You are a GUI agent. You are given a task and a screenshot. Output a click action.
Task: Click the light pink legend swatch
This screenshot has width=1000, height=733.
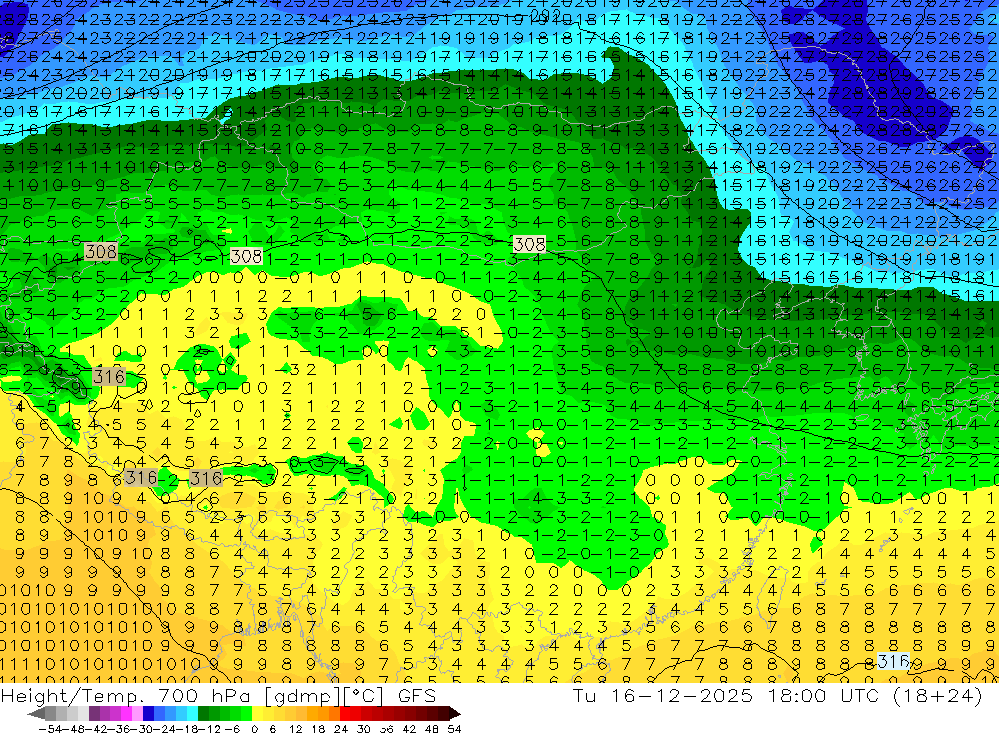pyautogui.click(x=137, y=714)
